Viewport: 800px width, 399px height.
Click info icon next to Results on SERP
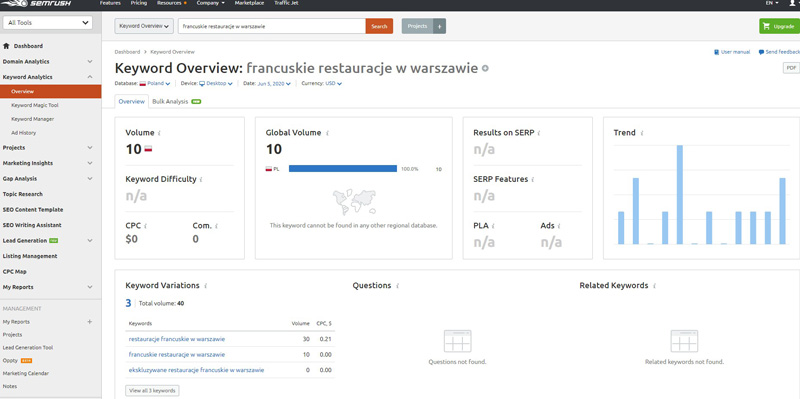[539, 133]
